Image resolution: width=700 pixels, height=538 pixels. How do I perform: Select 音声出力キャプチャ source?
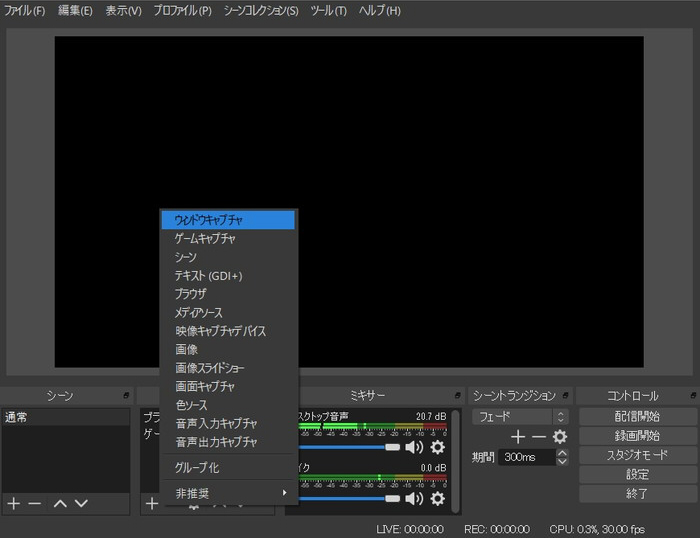pyautogui.click(x=228, y=442)
